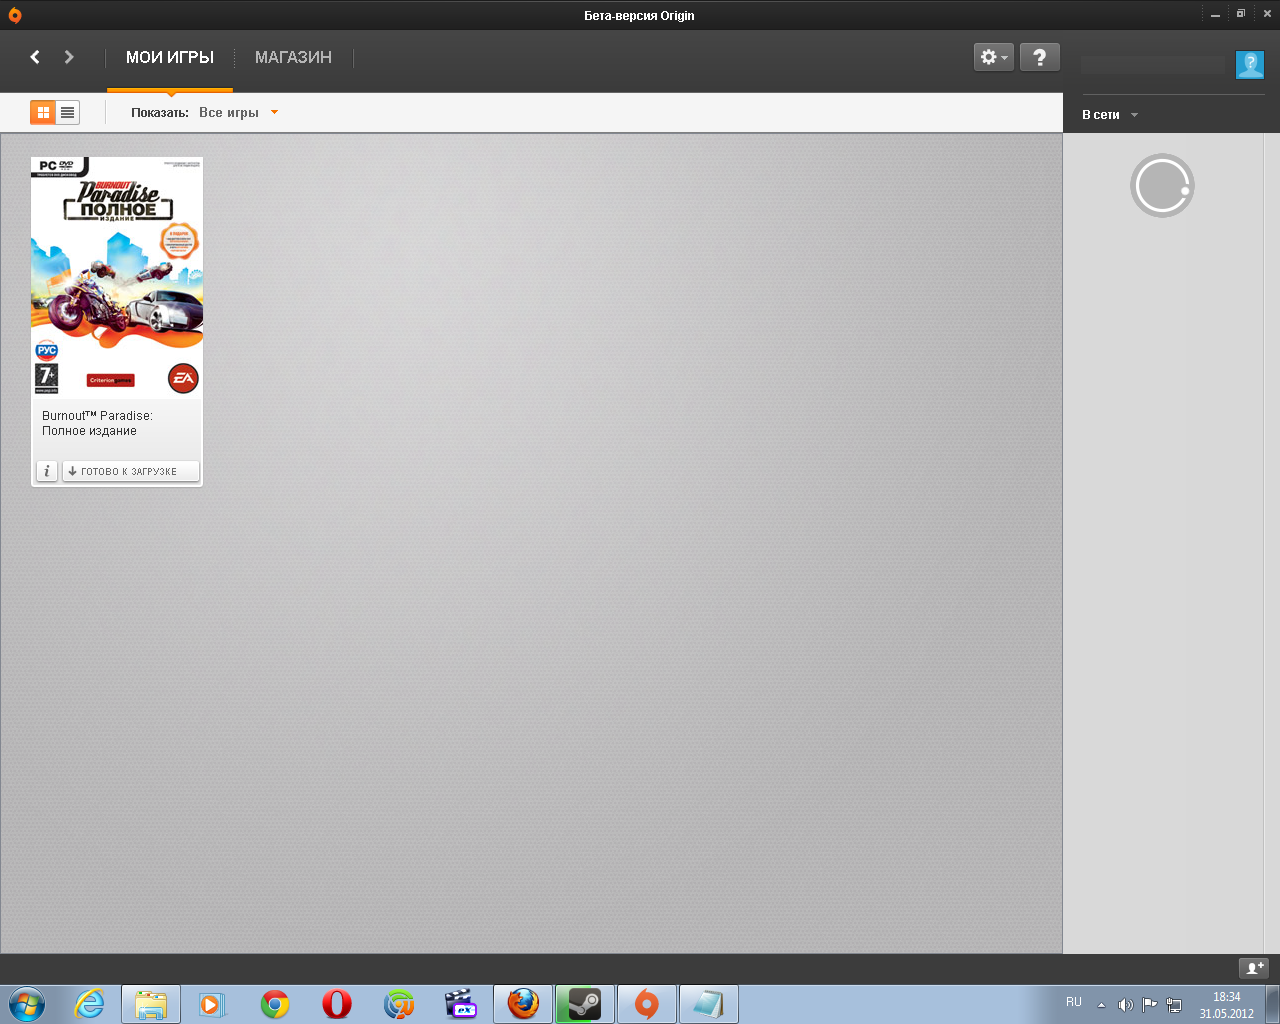Open the В сети status dropdown
The width and height of the screenshot is (1280, 1024).
[1110, 115]
